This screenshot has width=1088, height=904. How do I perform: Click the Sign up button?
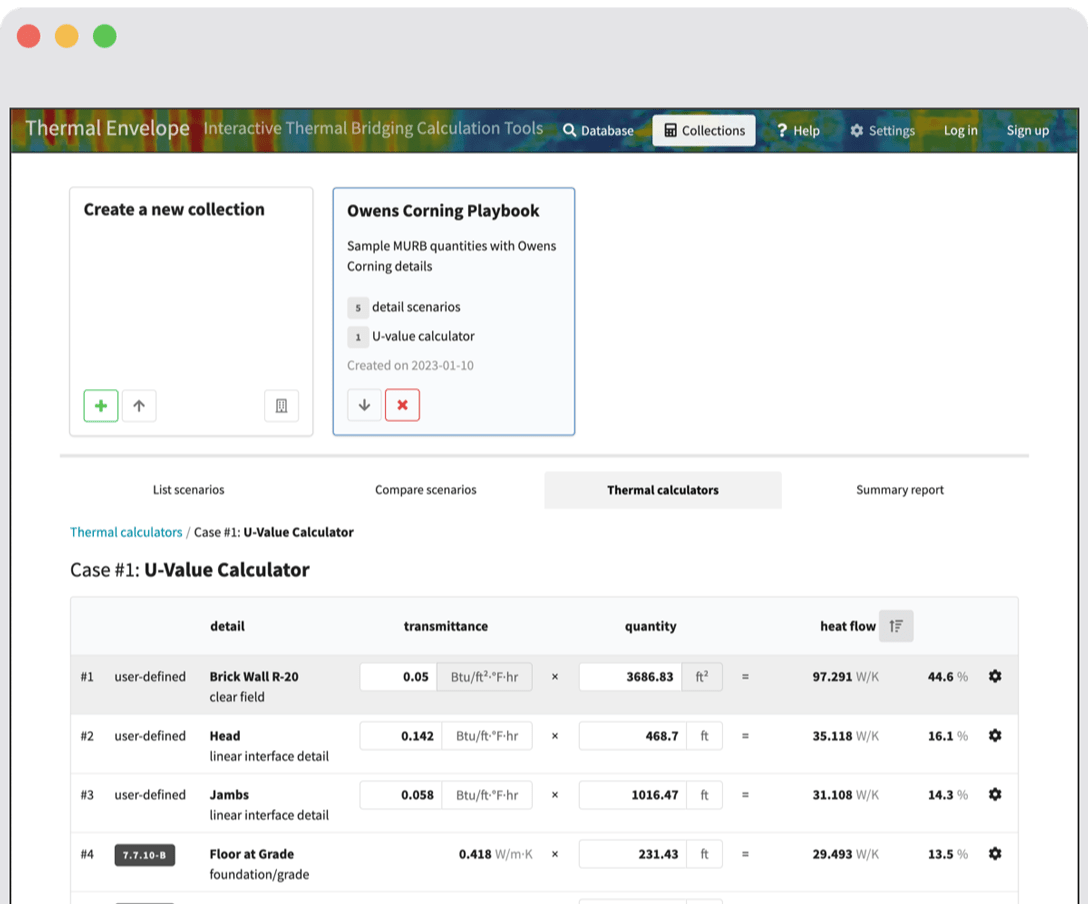[1027, 131]
